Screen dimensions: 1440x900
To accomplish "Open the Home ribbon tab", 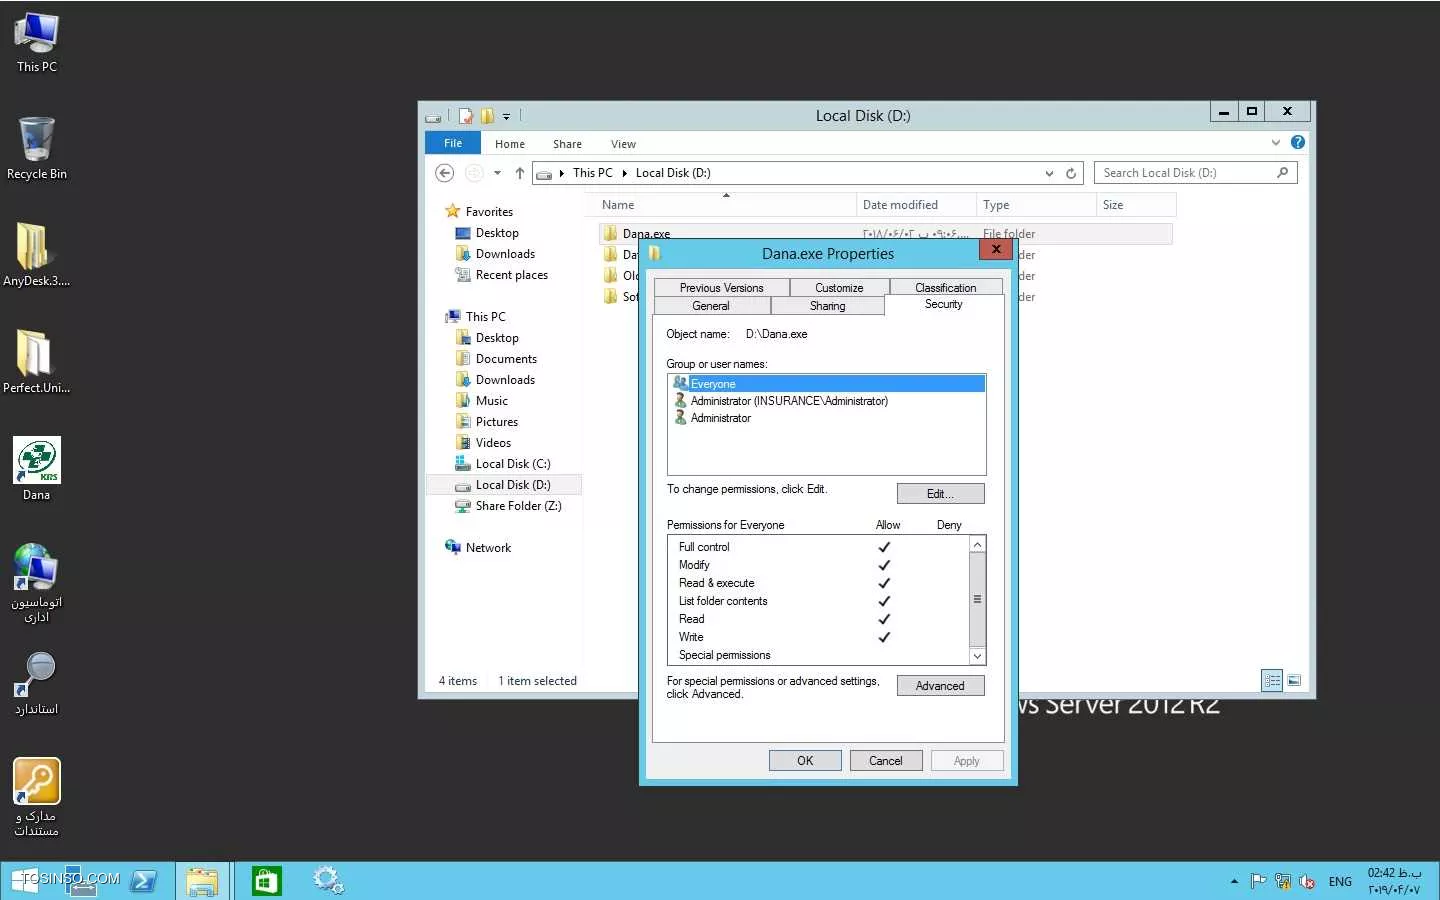I will coord(510,144).
